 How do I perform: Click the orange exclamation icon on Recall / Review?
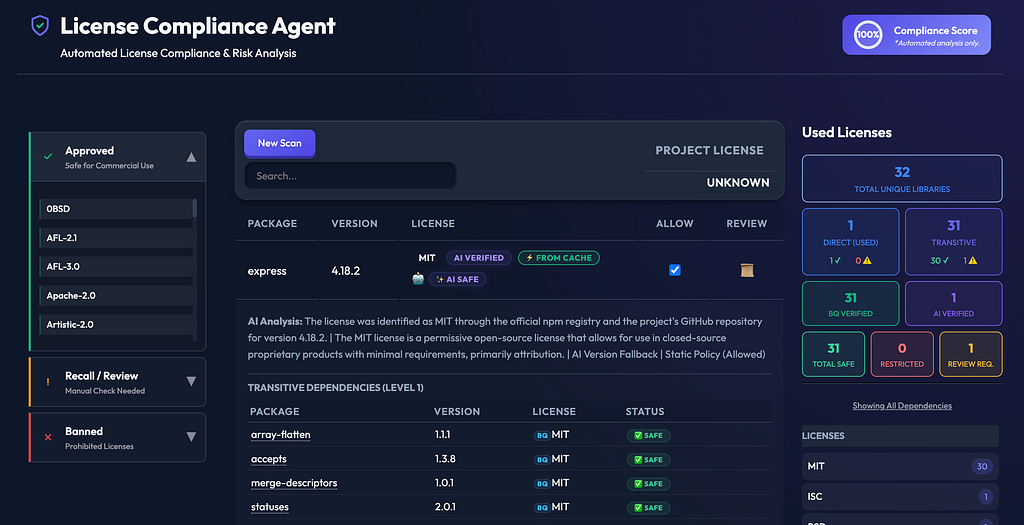tap(48, 382)
